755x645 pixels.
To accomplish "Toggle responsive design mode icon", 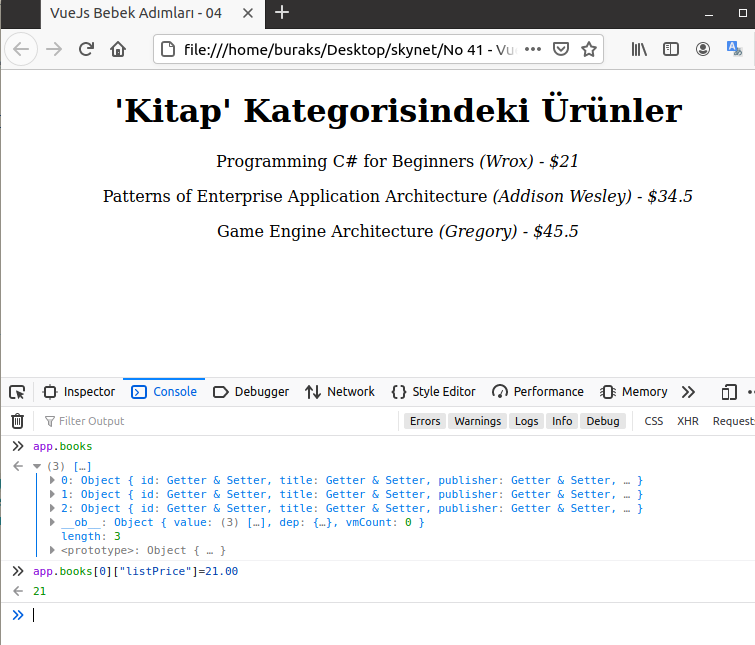I will (729, 392).
